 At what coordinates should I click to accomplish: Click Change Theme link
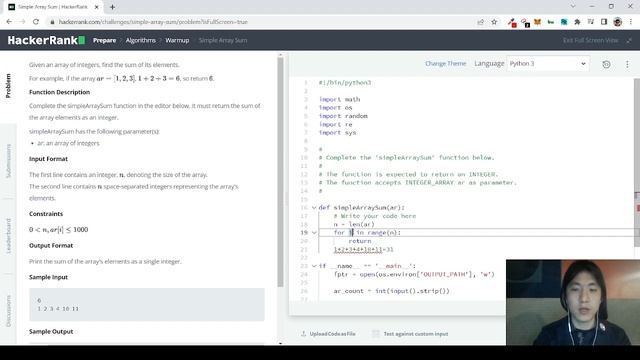coord(445,64)
